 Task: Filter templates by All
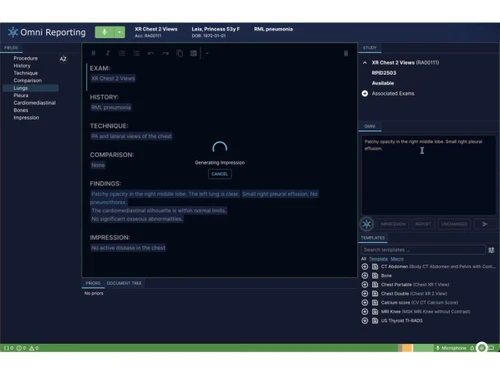pyautogui.click(x=364, y=259)
